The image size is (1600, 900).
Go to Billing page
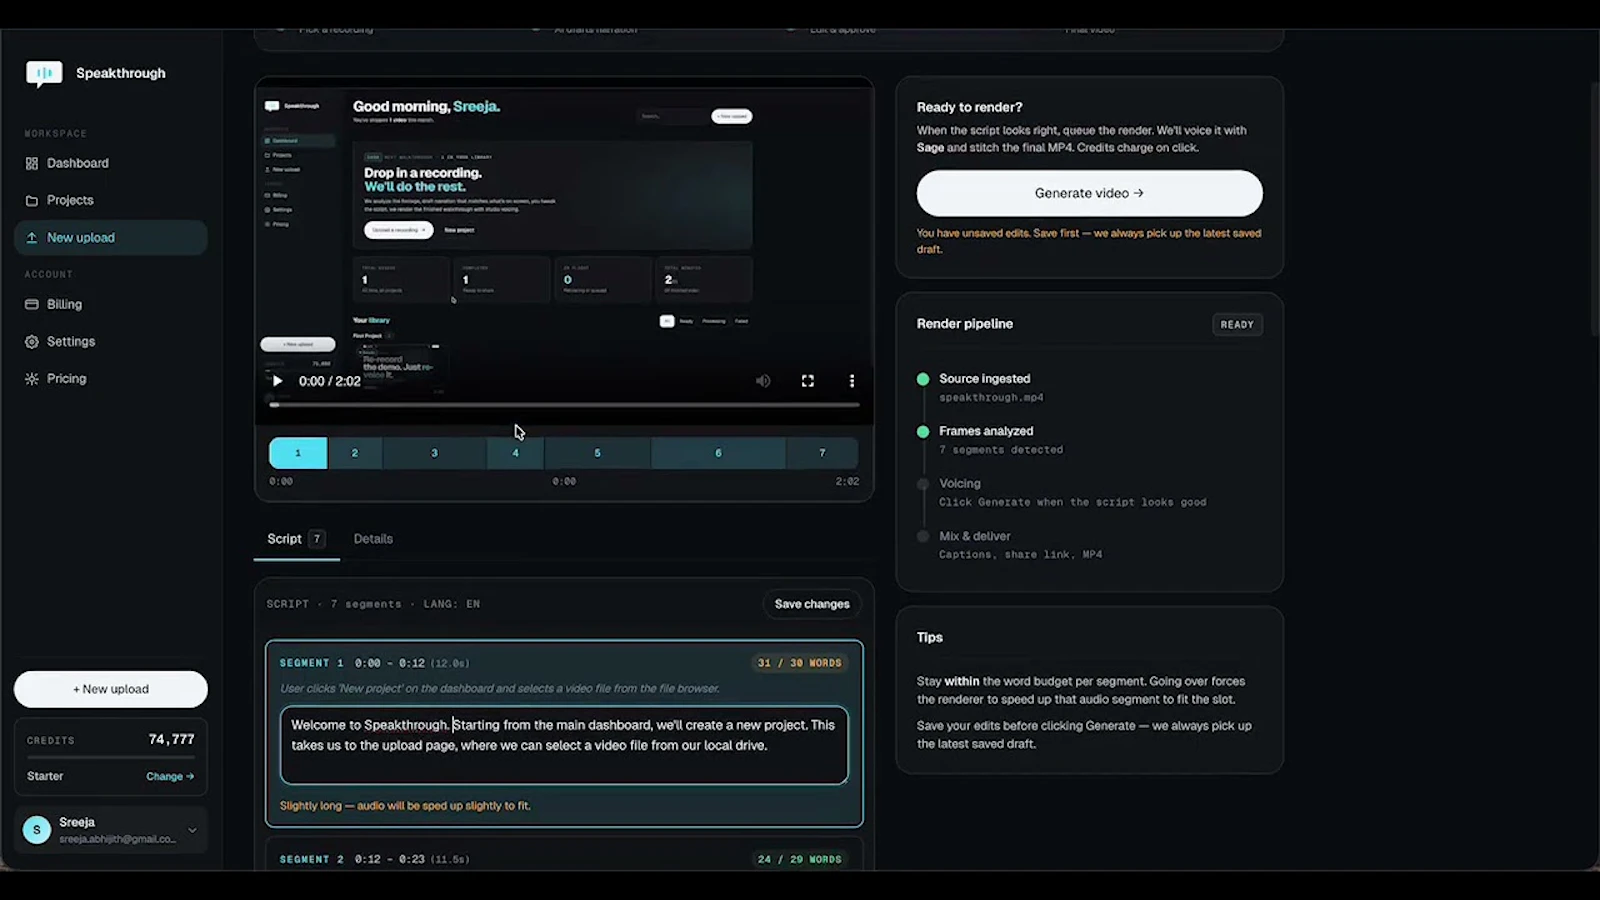coord(110,304)
